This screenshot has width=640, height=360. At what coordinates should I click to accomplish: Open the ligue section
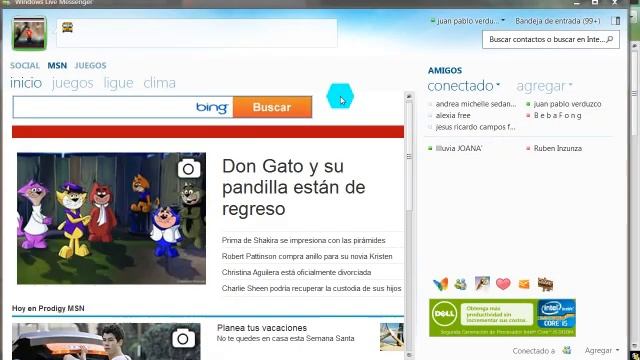tap(118, 83)
